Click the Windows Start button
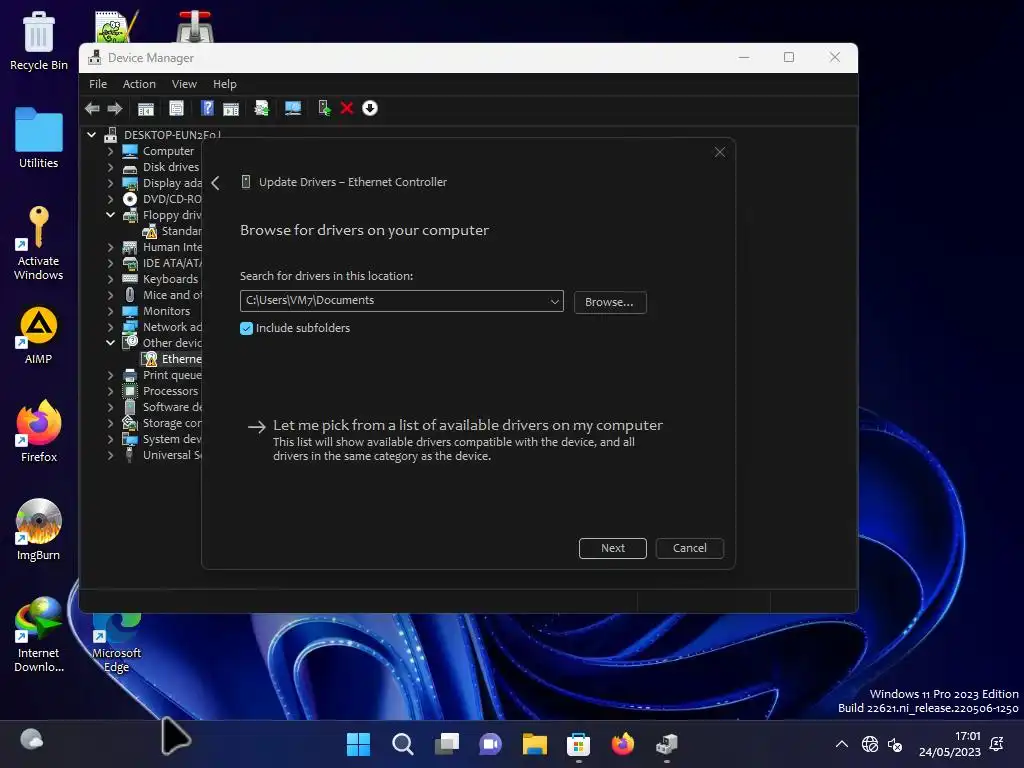 click(x=358, y=744)
